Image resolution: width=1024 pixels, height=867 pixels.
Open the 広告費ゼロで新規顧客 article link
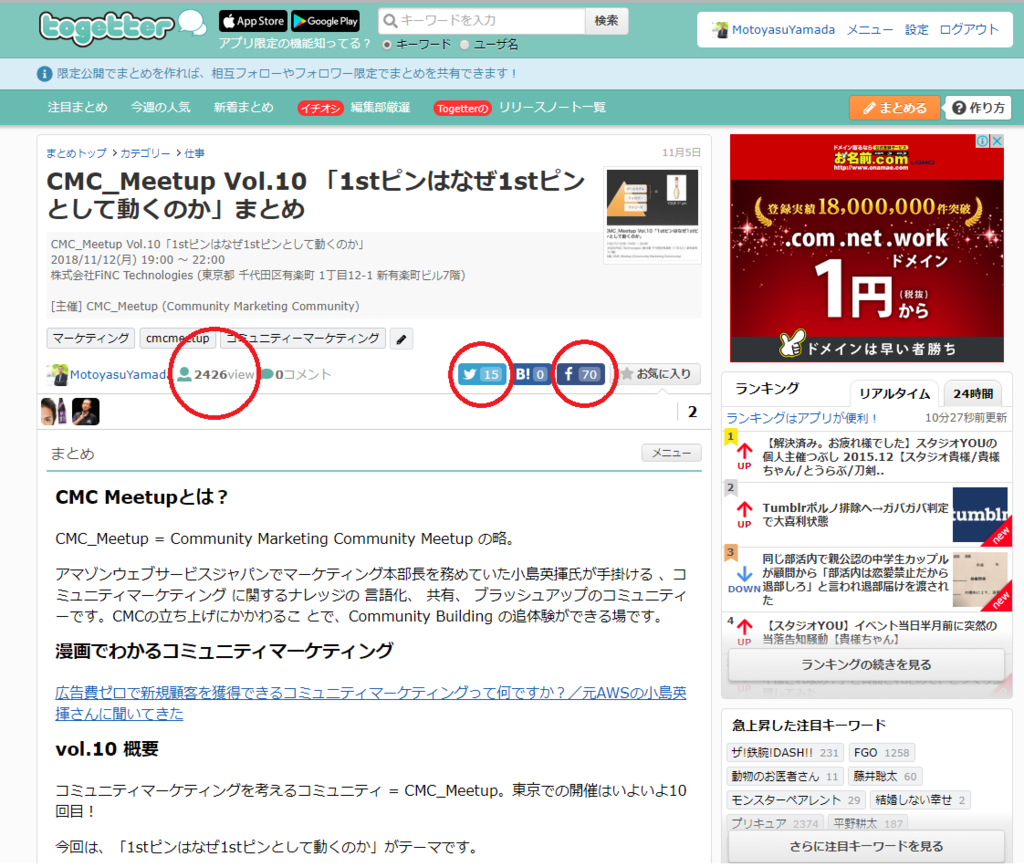coord(370,702)
